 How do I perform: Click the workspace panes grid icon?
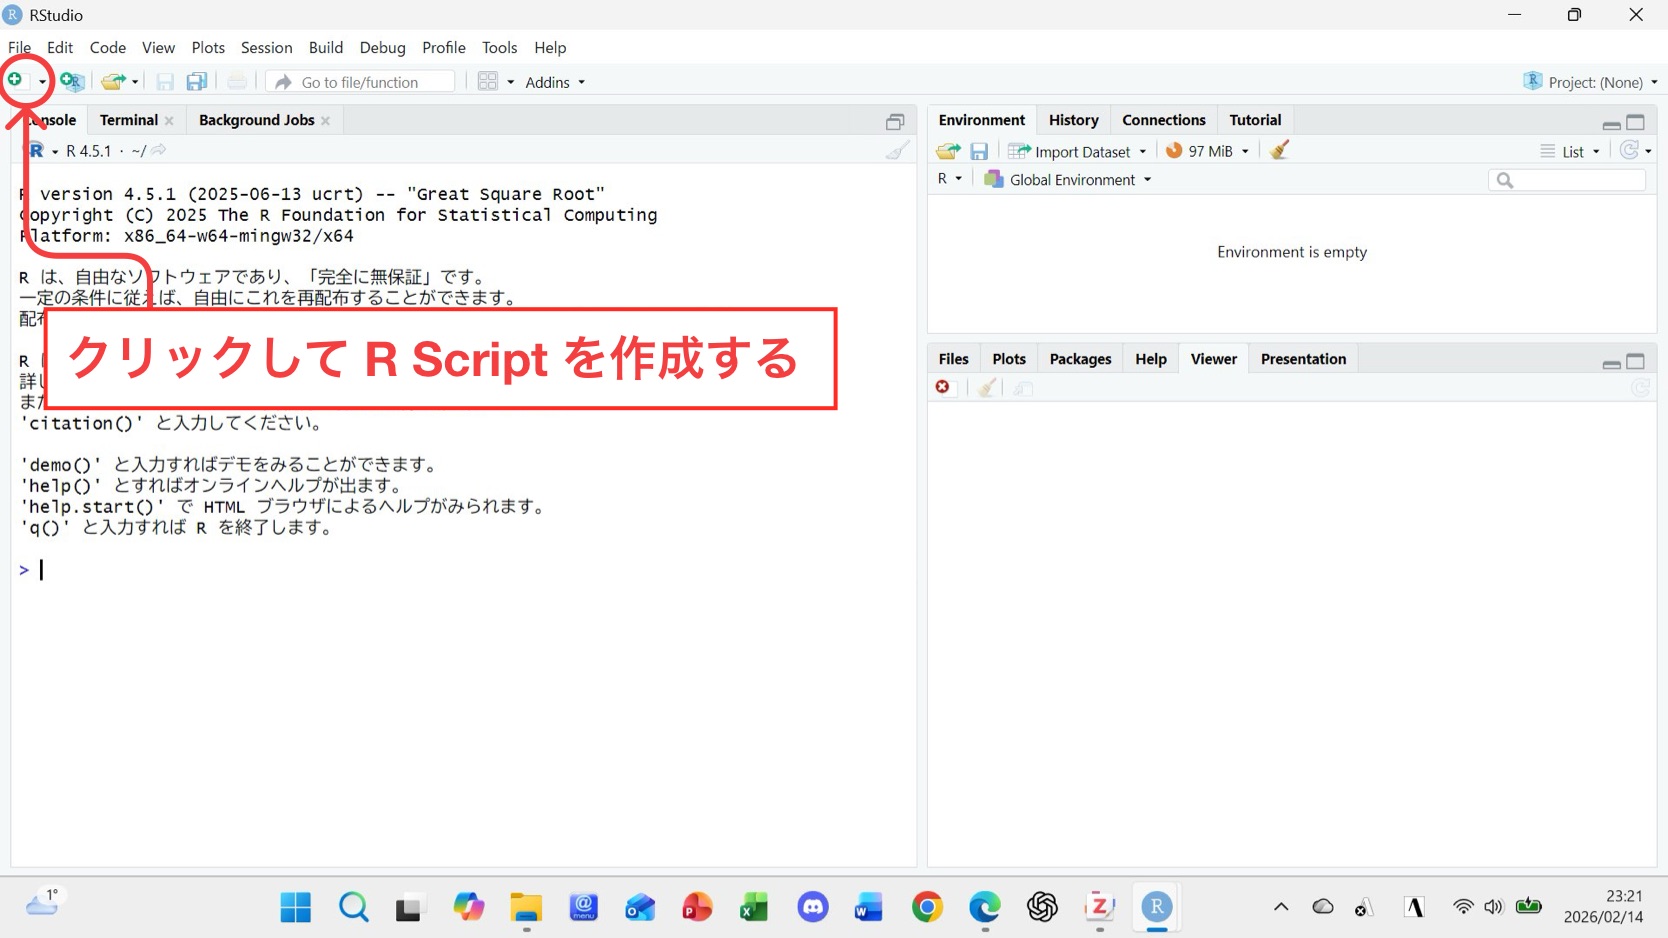pyautogui.click(x=488, y=82)
